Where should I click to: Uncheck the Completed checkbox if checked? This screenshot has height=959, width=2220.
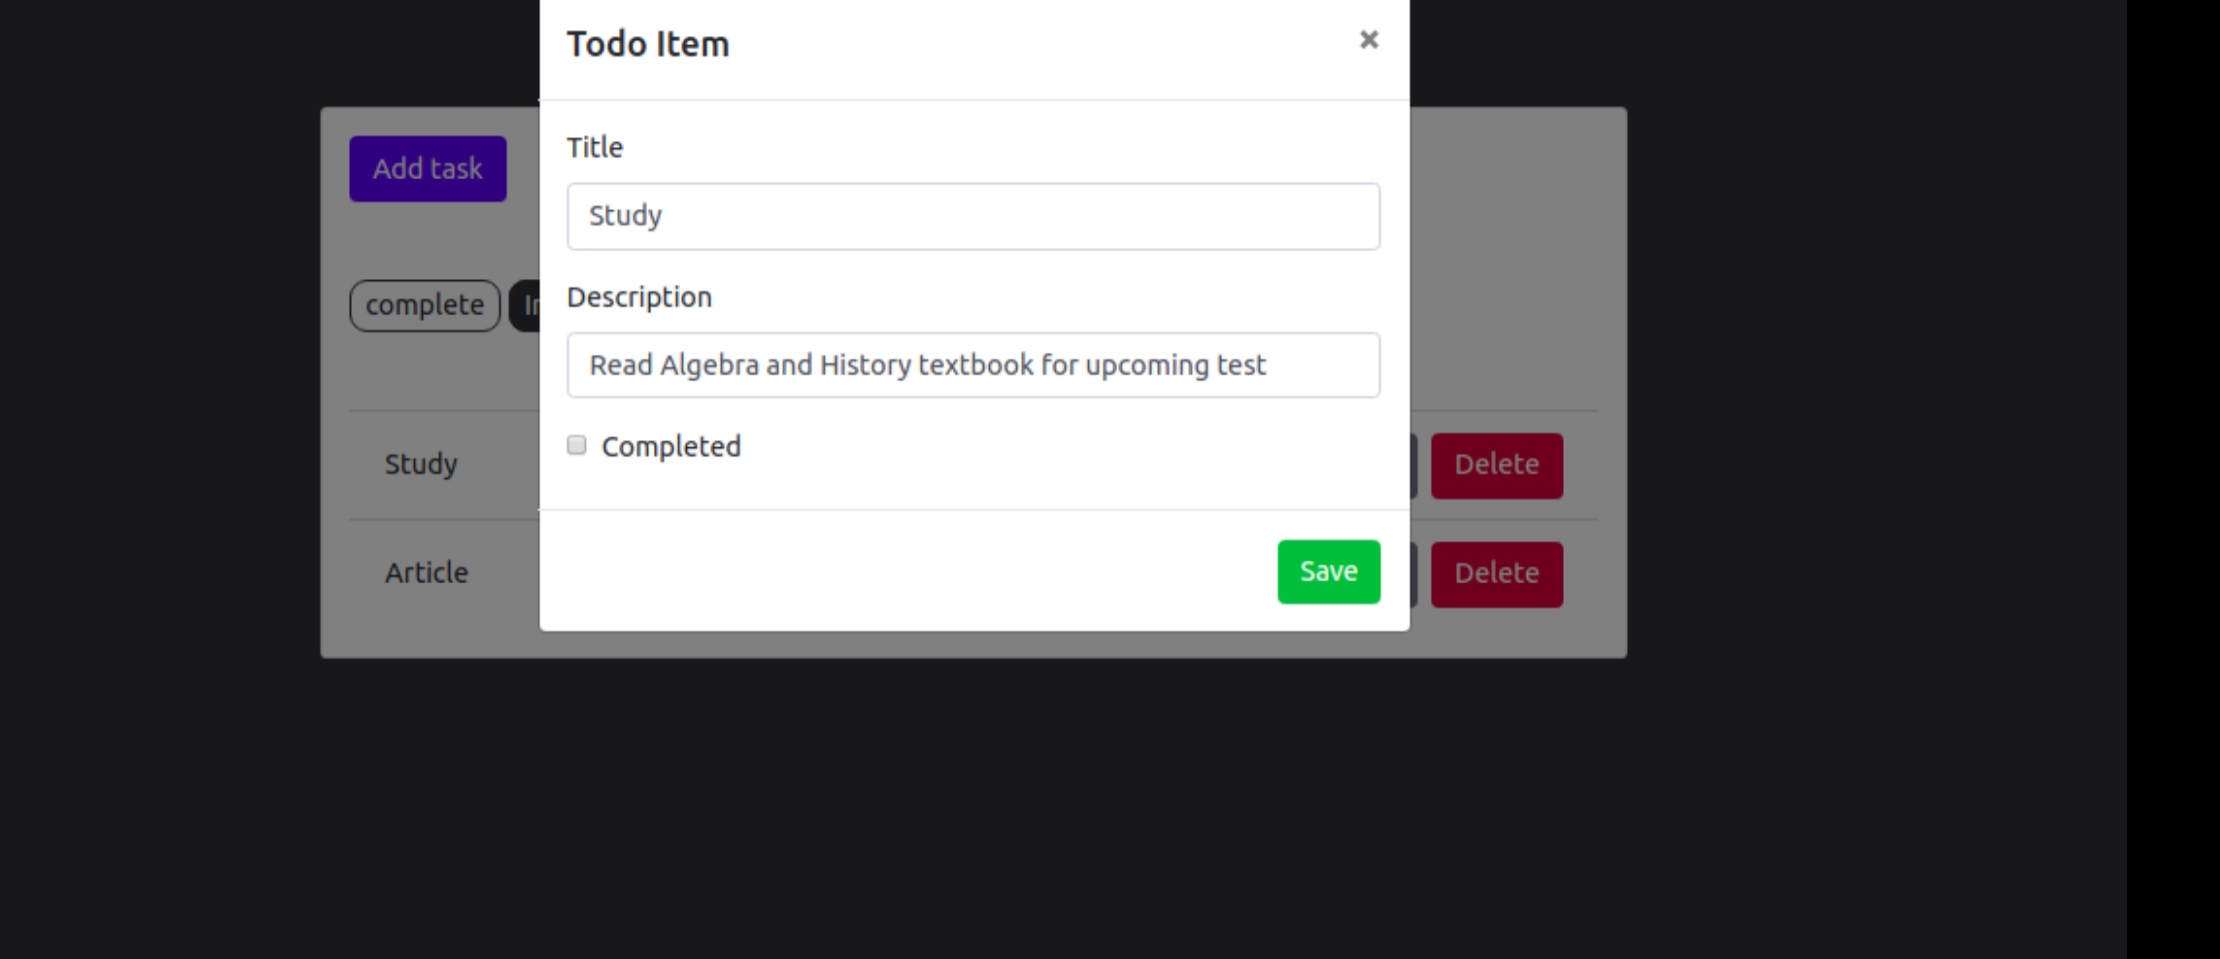576,445
